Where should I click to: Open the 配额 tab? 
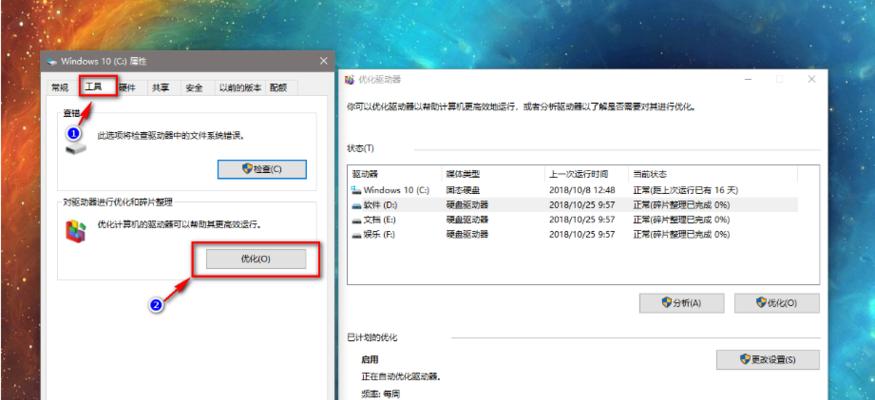[x=278, y=88]
